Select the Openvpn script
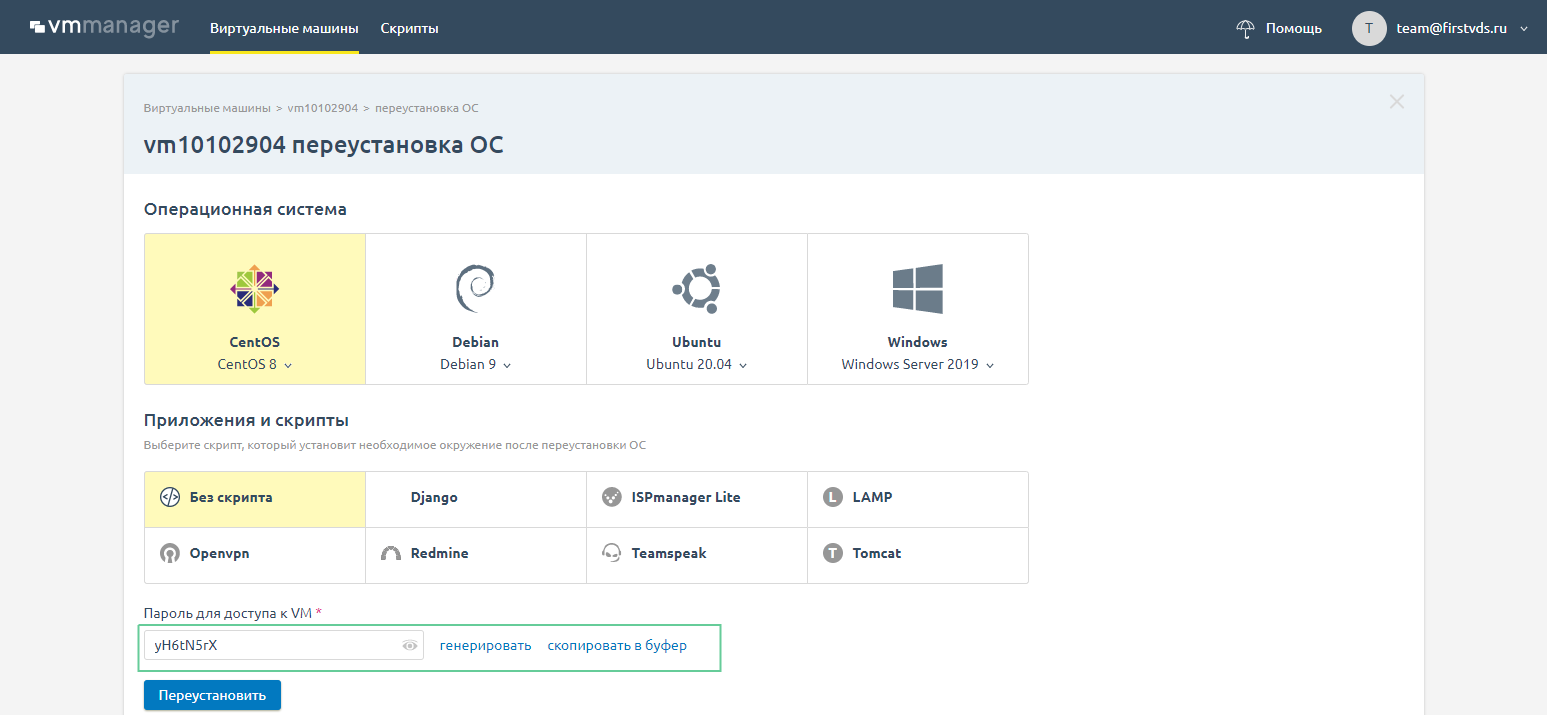This screenshot has height=715, width=1547. click(x=255, y=555)
